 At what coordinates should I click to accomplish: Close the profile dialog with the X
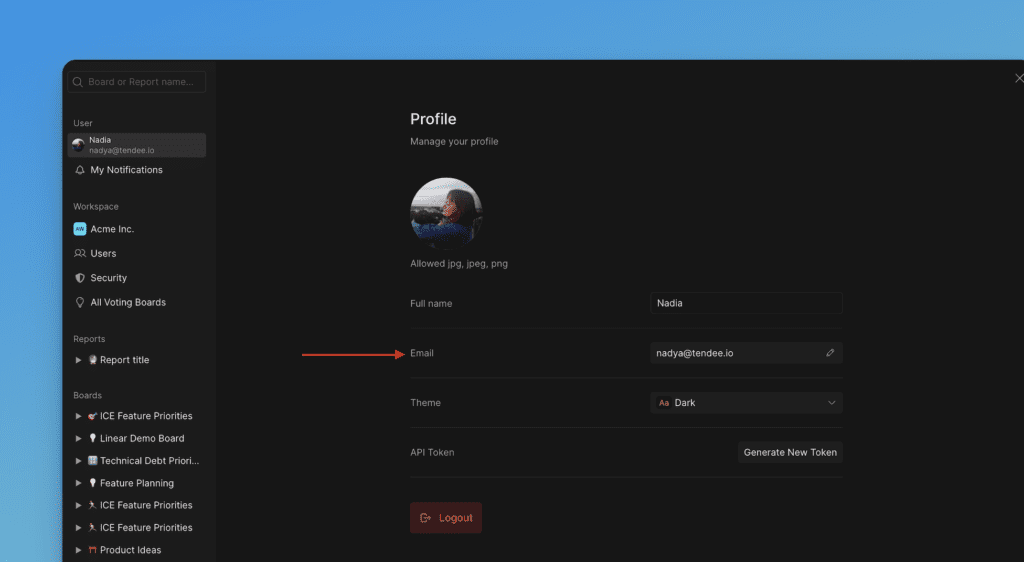point(1018,78)
